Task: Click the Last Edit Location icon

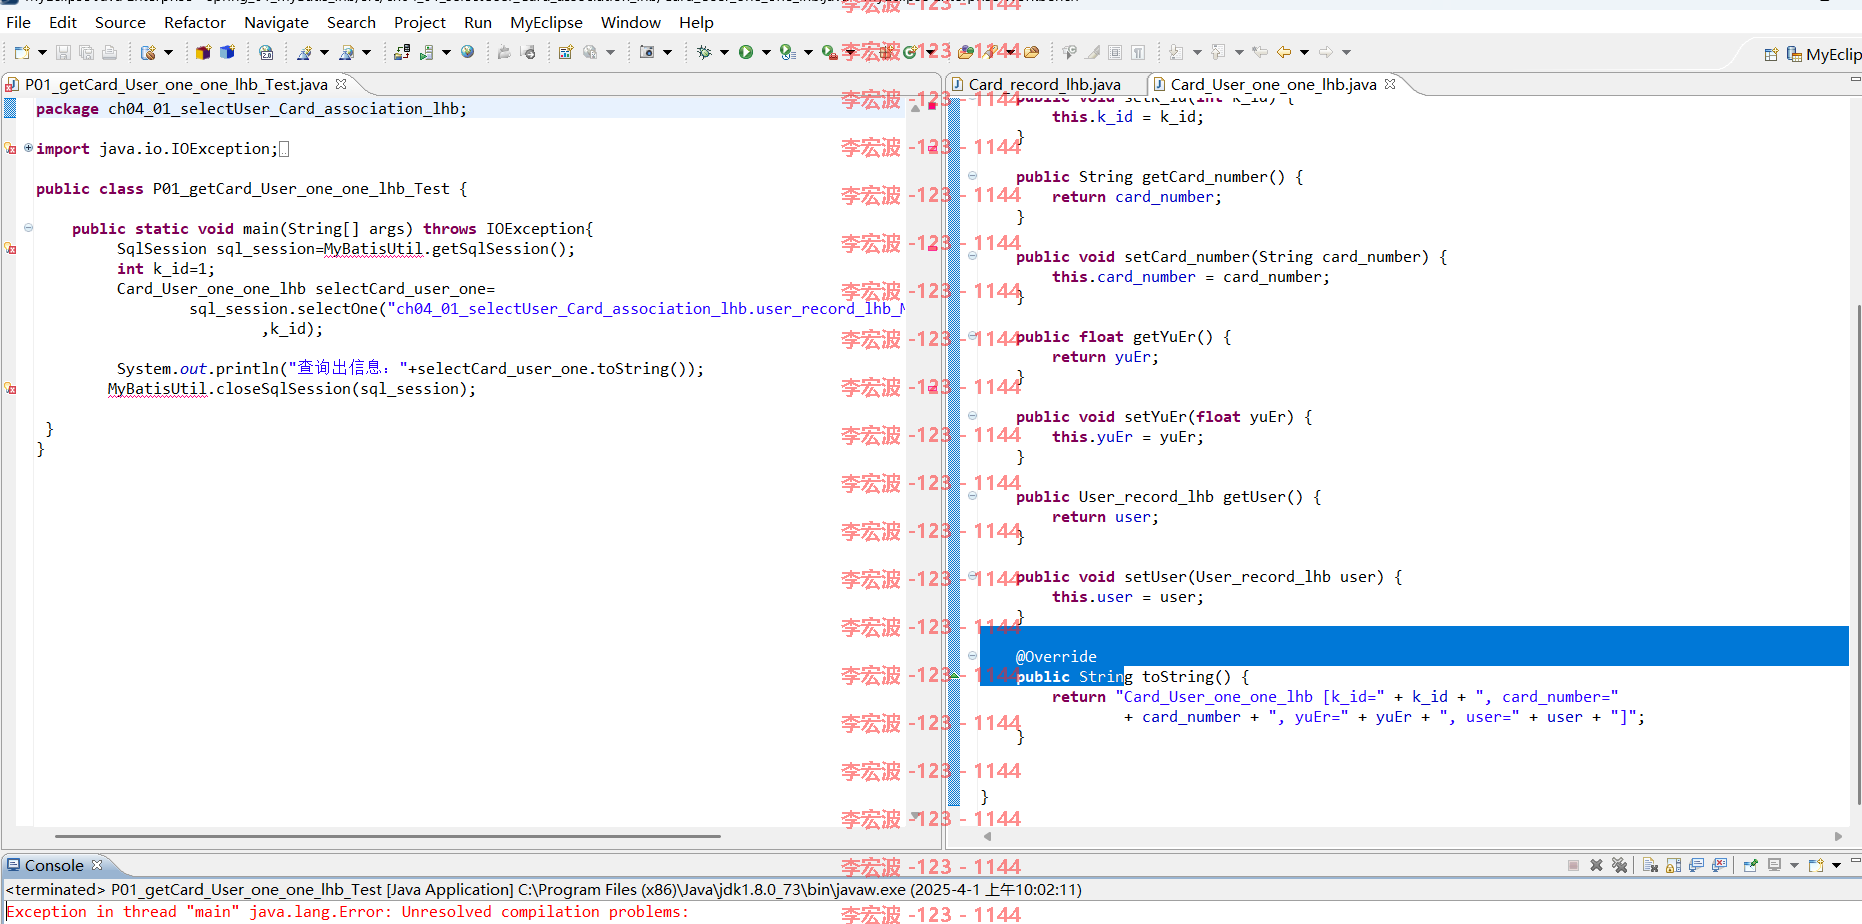Action: tap(1260, 52)
